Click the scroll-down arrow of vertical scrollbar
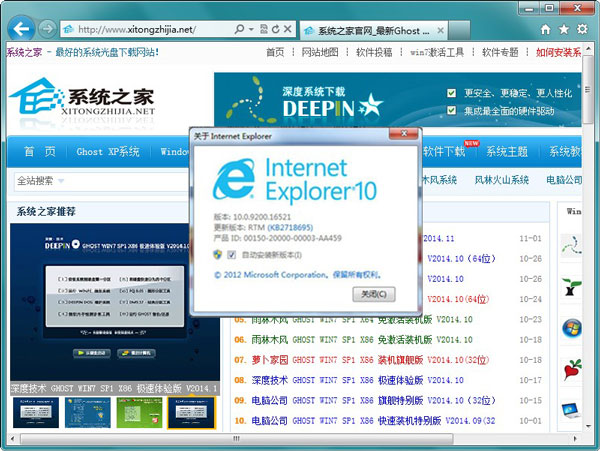Viewport: 600px width, 451px height. (x=588, y=426)
